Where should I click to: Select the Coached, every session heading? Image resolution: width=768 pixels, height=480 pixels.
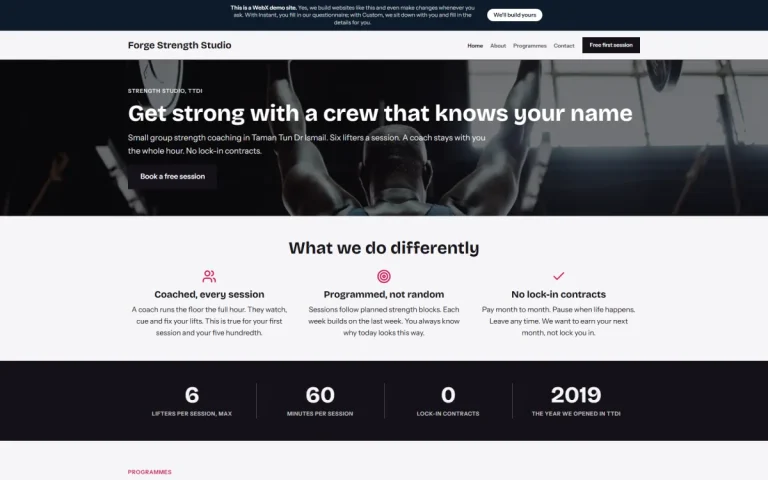[x=209, y=294]
